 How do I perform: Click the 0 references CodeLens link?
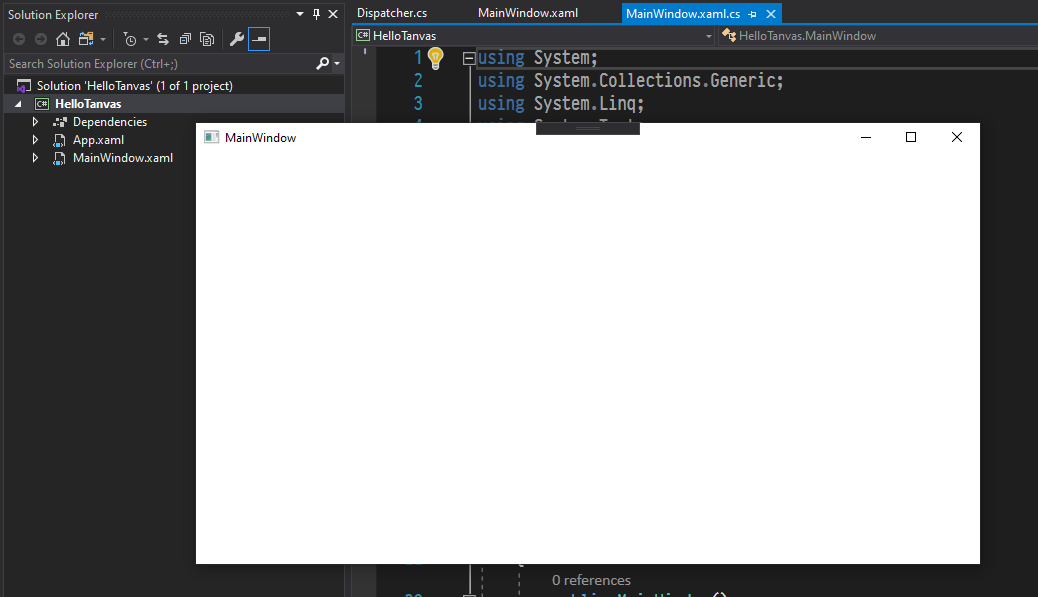590,580
